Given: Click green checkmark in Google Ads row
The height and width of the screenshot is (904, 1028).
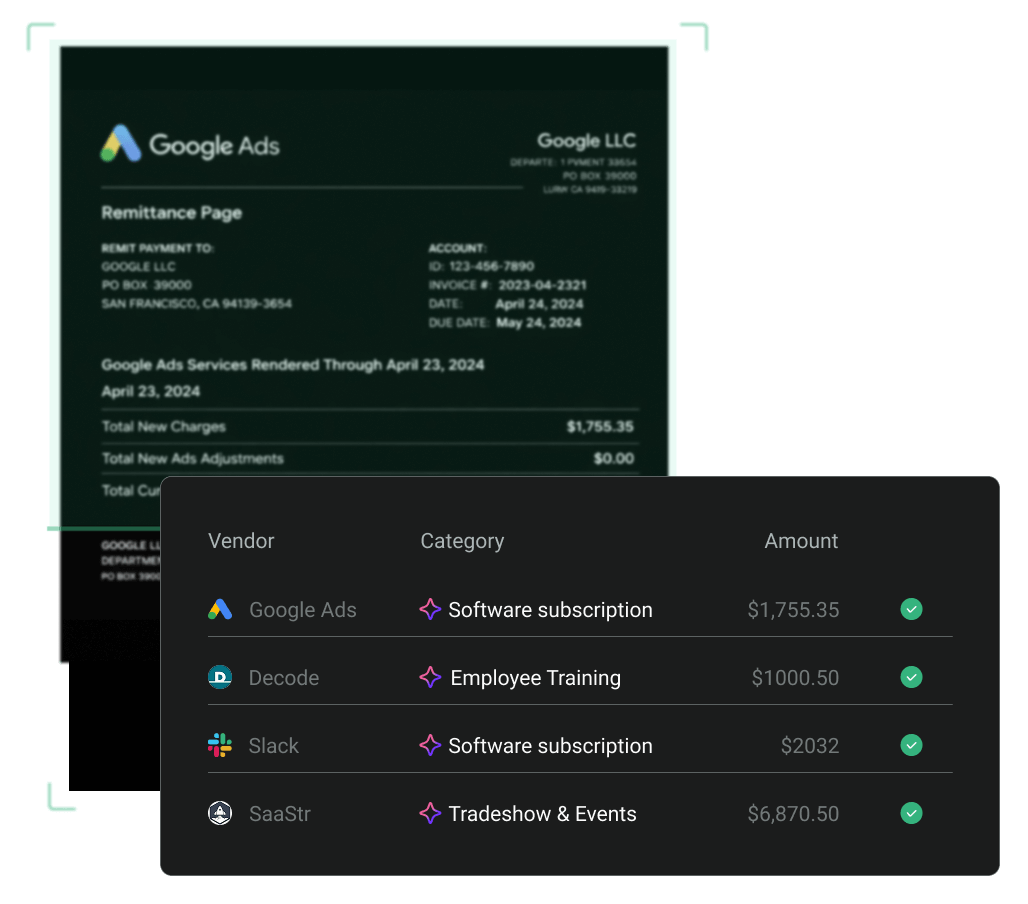Looking at the screenshot, I should pyautogui.click(x=911, y=609).
